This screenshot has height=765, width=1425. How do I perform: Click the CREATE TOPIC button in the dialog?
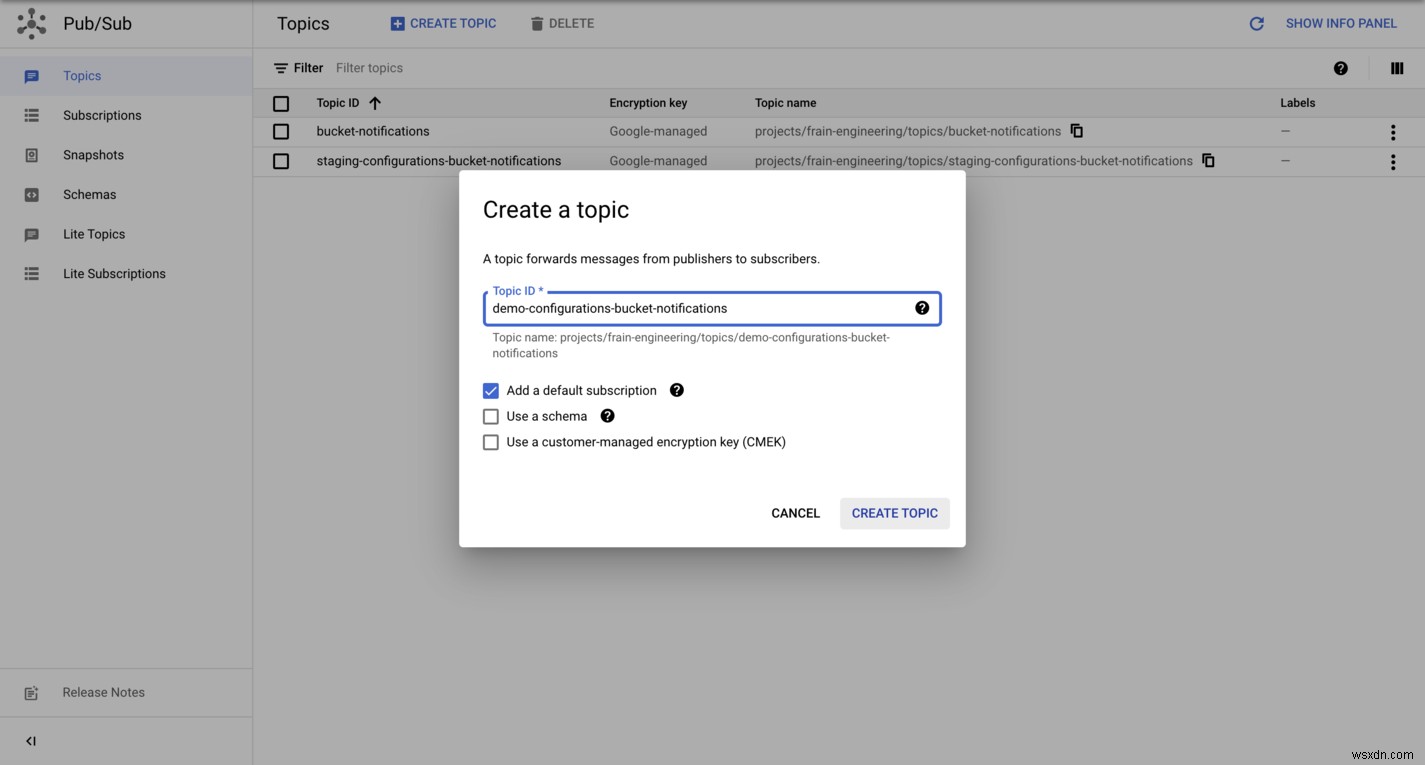tap(893, 512)
